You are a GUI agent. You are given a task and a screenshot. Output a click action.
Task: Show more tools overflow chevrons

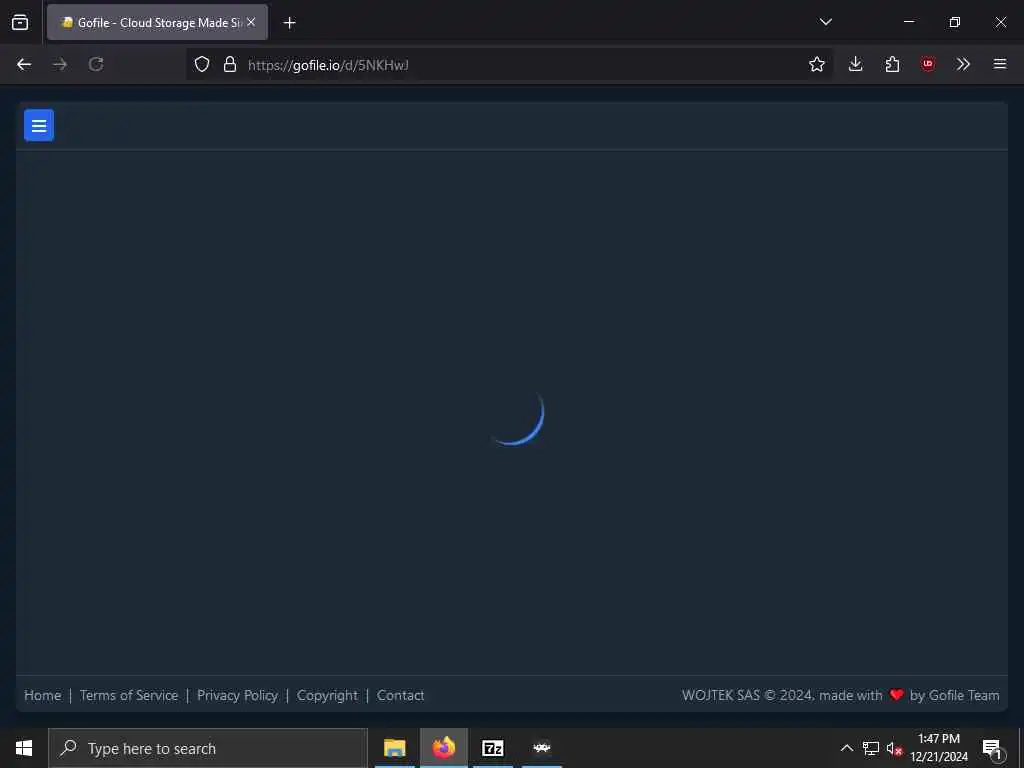point(963,64)
